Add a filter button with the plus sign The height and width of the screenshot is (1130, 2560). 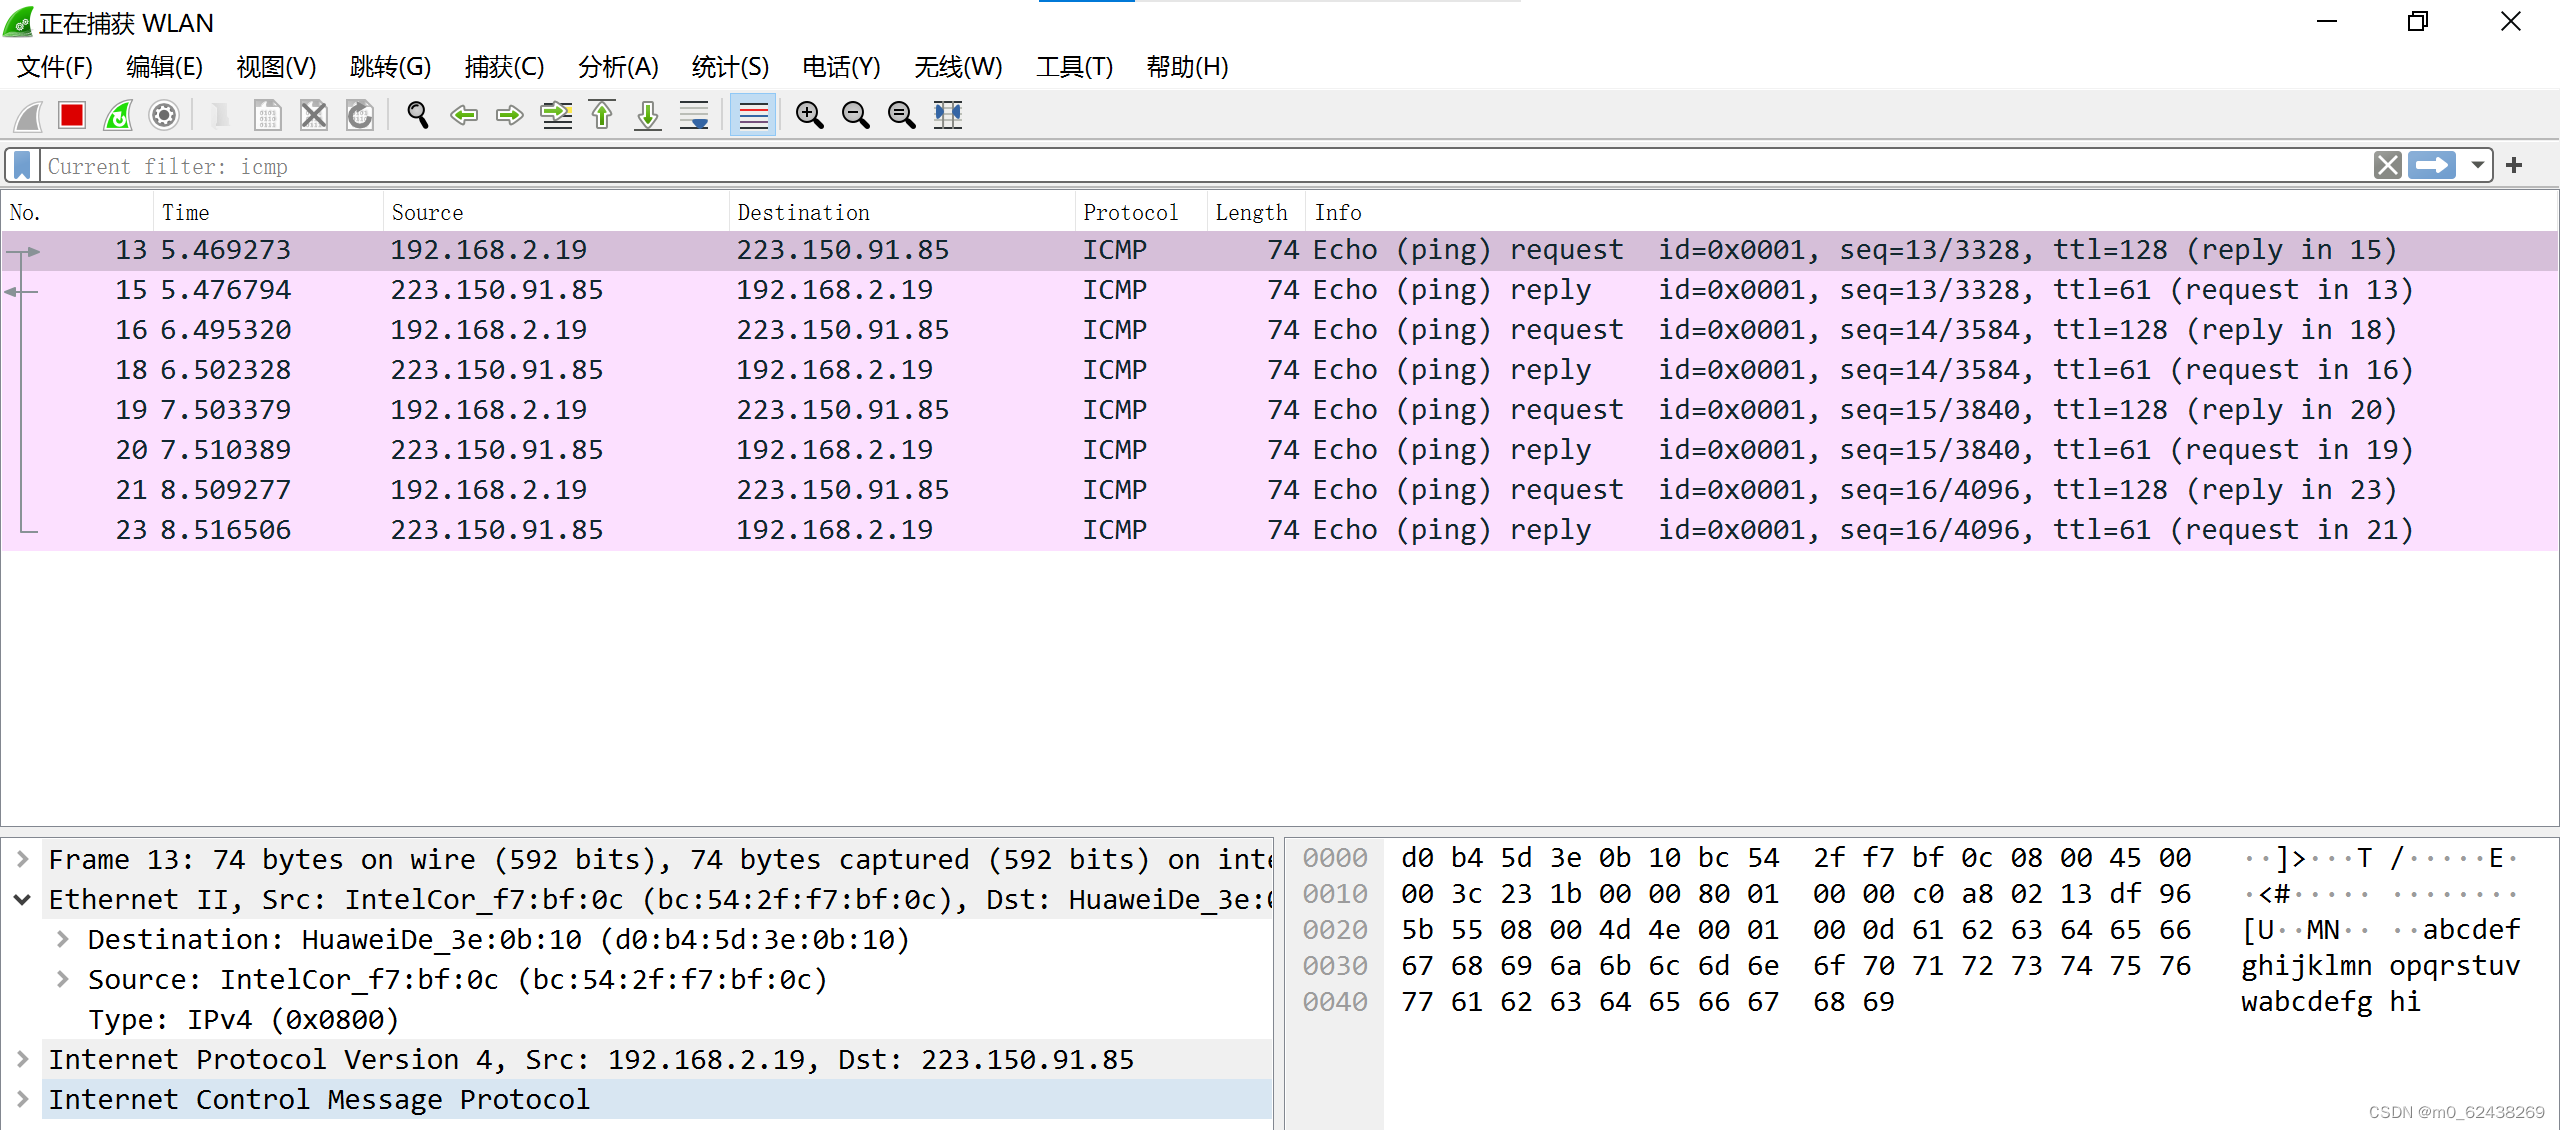pos(2515,165)
